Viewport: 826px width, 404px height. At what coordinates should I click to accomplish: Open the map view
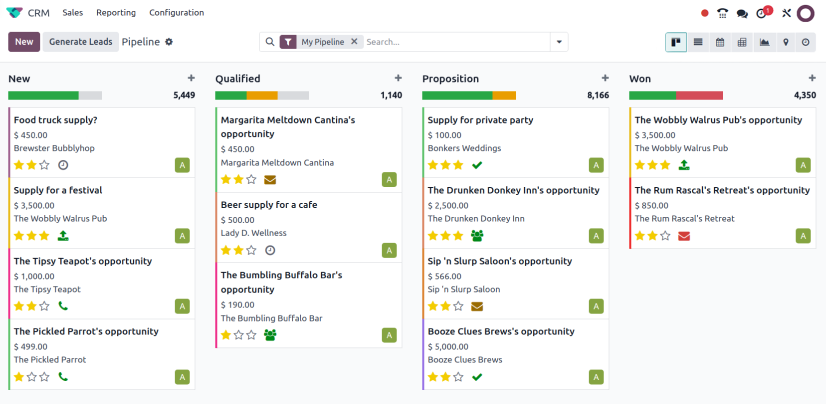click(786, 42)
